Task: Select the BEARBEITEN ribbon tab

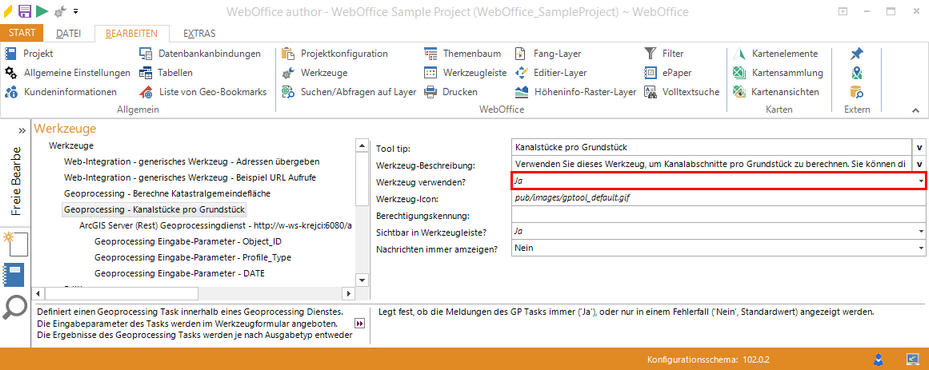Action: point(132,33)
